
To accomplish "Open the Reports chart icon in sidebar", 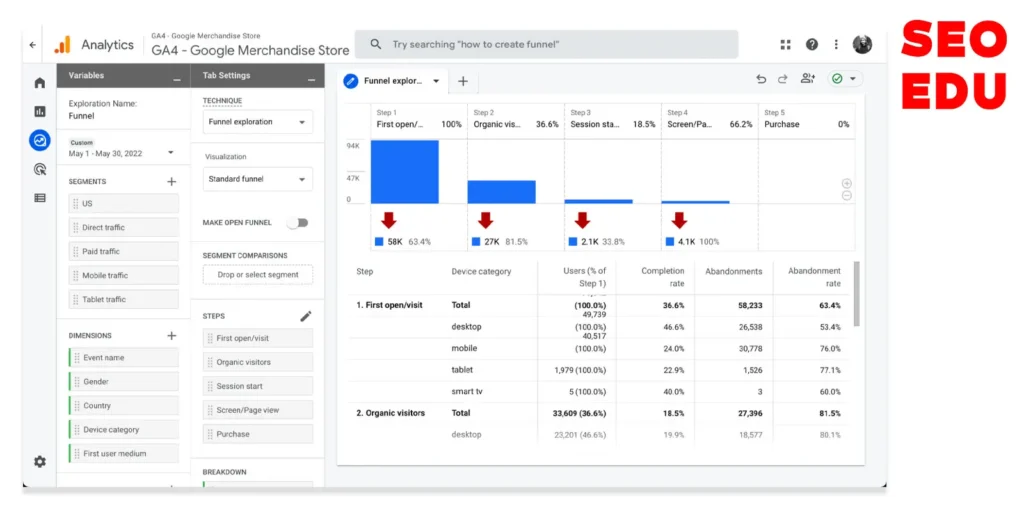I will tap(40, 111).
